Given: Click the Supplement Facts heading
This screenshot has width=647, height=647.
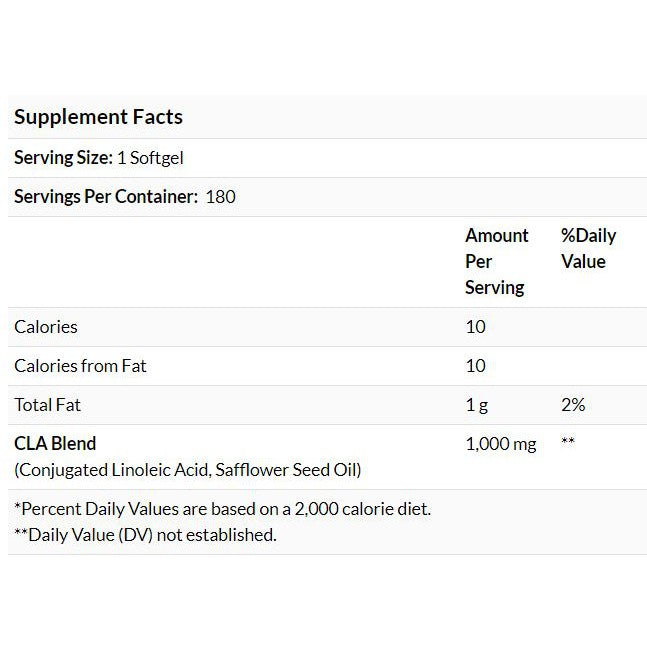Looking at the screenshot, I should (98, 117).
